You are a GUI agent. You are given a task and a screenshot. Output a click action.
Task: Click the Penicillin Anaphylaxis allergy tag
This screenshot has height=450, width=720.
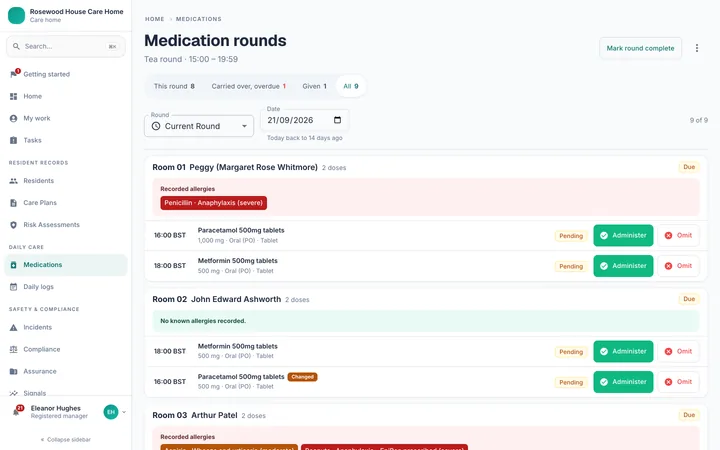click(x=214, y=203)
